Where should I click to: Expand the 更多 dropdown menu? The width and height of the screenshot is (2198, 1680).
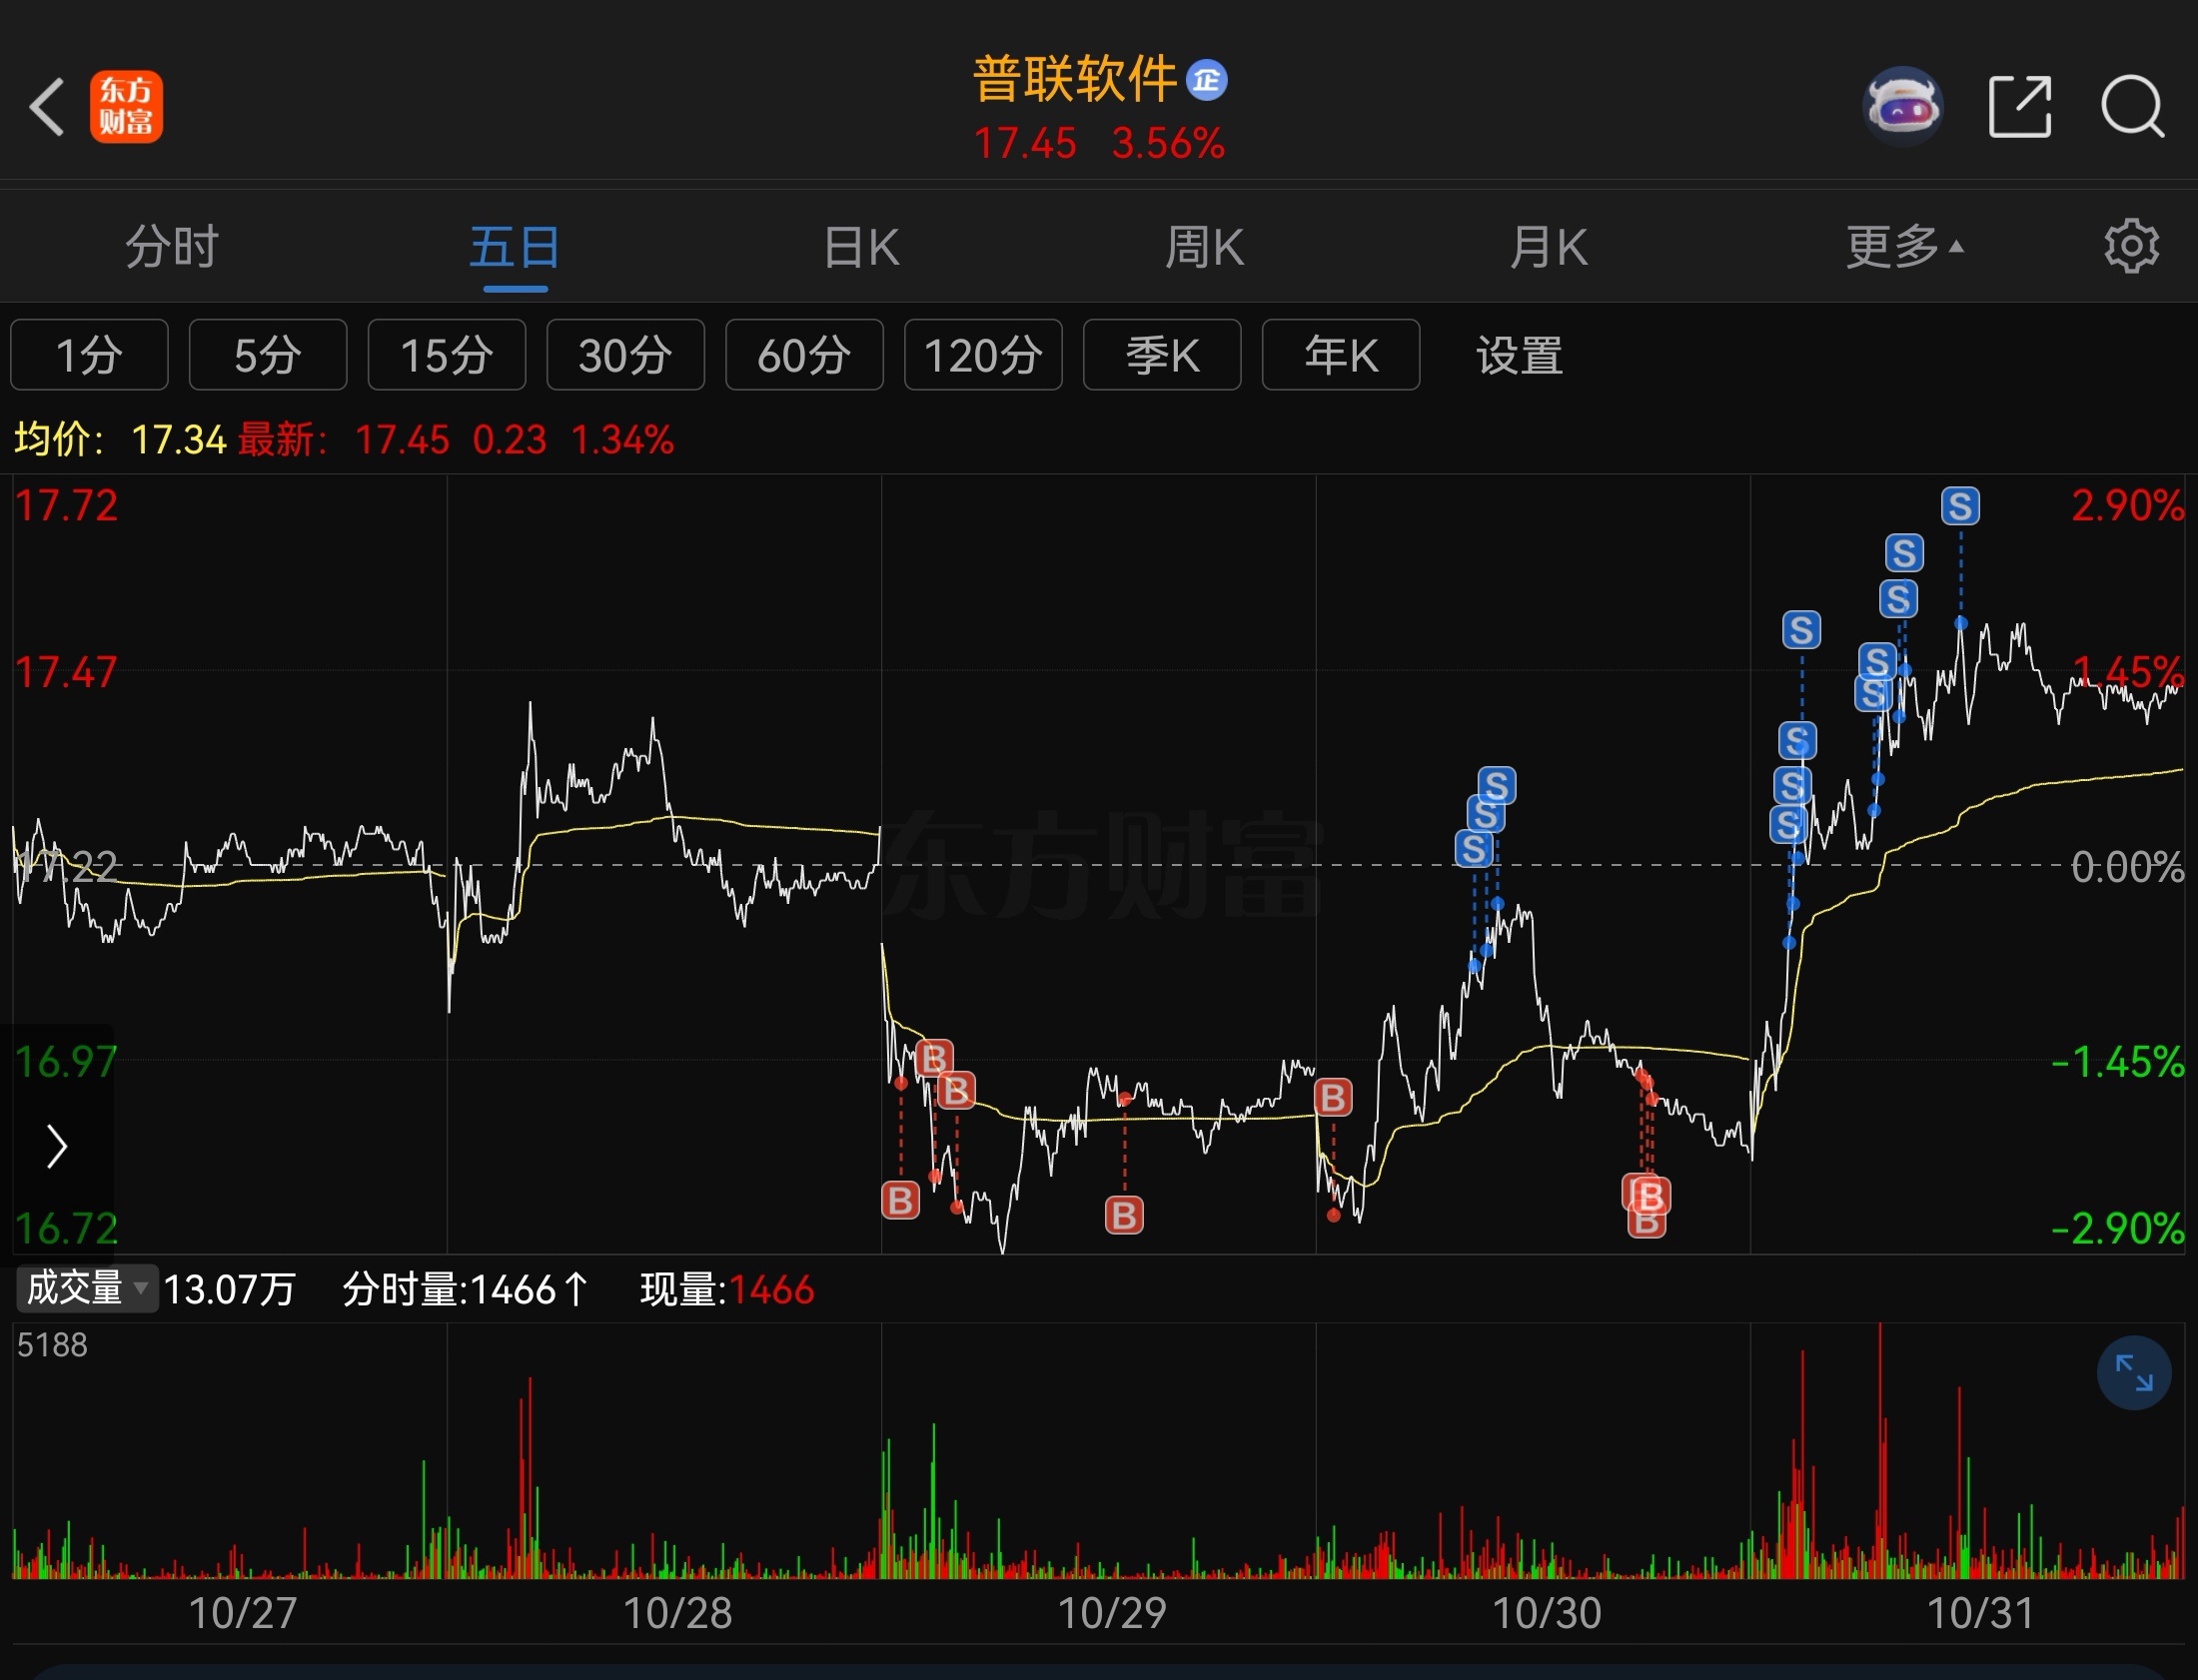pyautogui.click(x=1903, y=246)
